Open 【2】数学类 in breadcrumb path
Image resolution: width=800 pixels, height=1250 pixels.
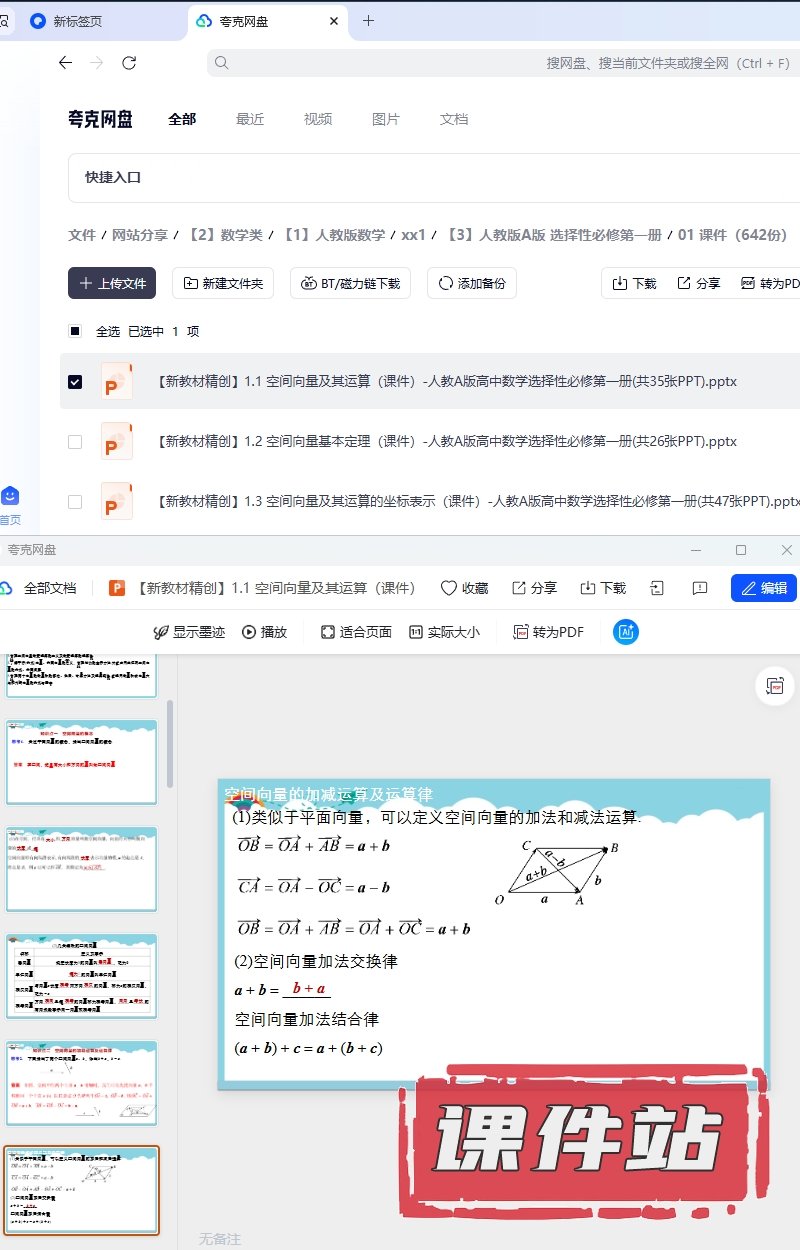tap(225, 235)
